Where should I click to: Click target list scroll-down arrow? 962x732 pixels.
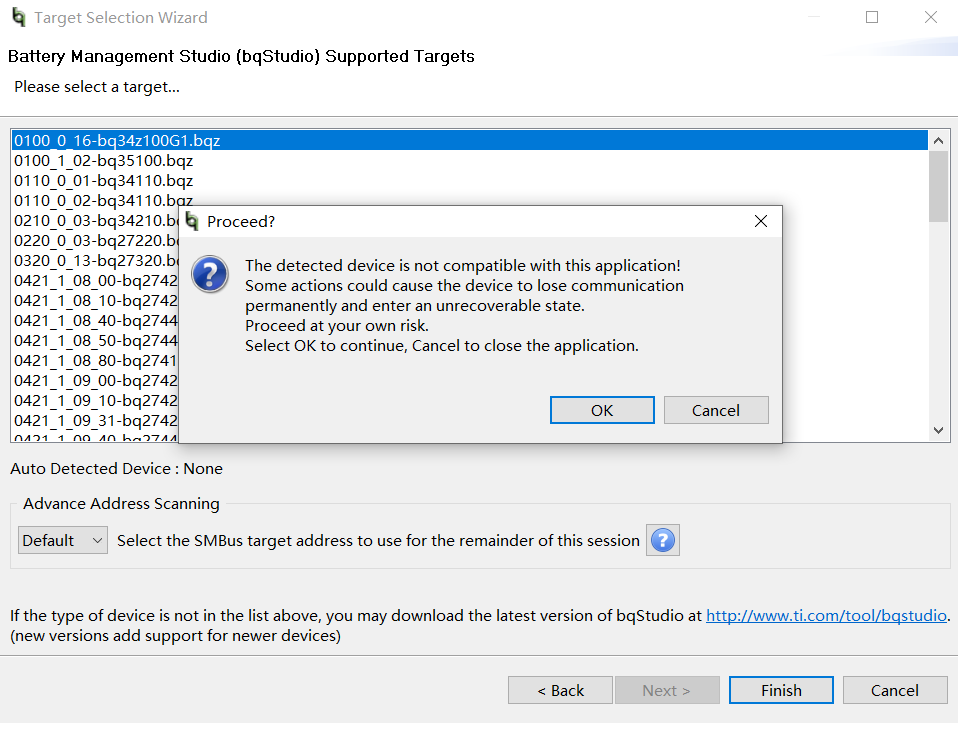(938, 430)
